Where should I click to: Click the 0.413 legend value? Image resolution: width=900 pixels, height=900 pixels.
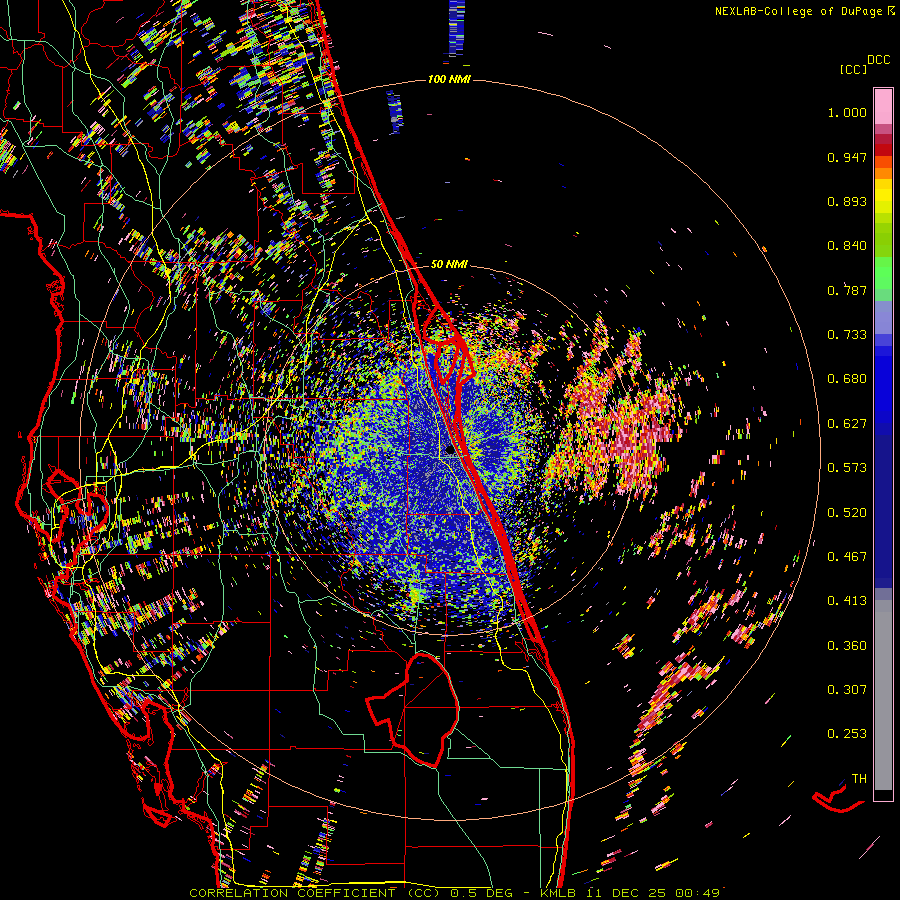point(847,601)
